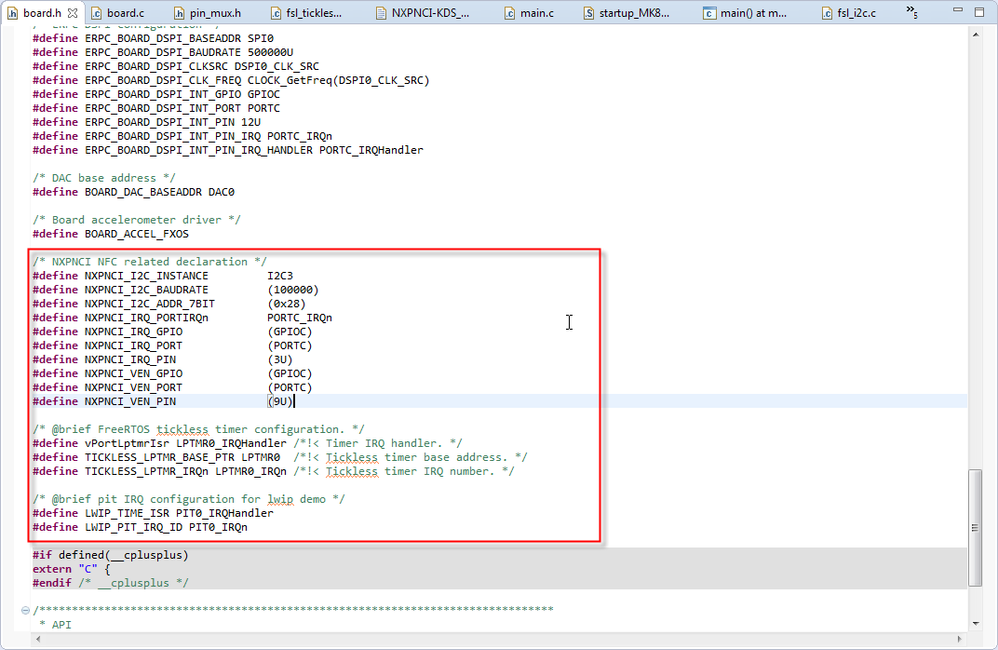Click the board.c file icon in tab
This screenshot has width=998, height=650.
pyautogui.click(x=96, y=13)
